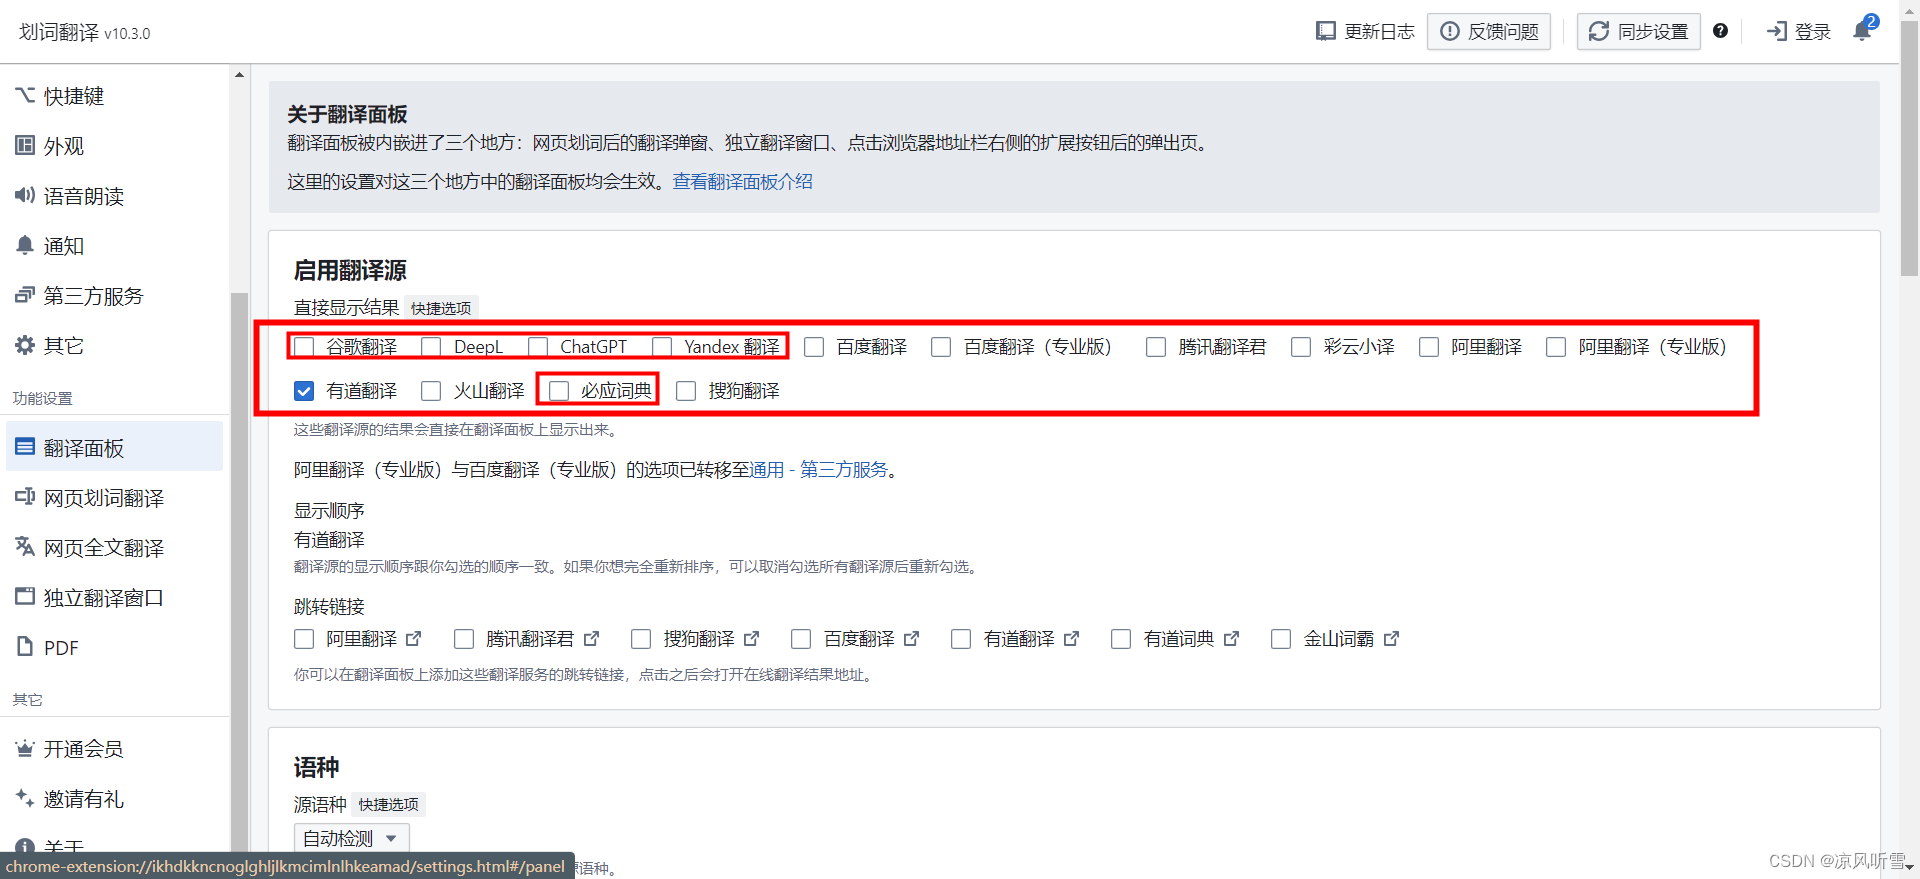Click the PDF file icon in sidebar
This screenshot has width=1920, height=879.
point(25,647)
